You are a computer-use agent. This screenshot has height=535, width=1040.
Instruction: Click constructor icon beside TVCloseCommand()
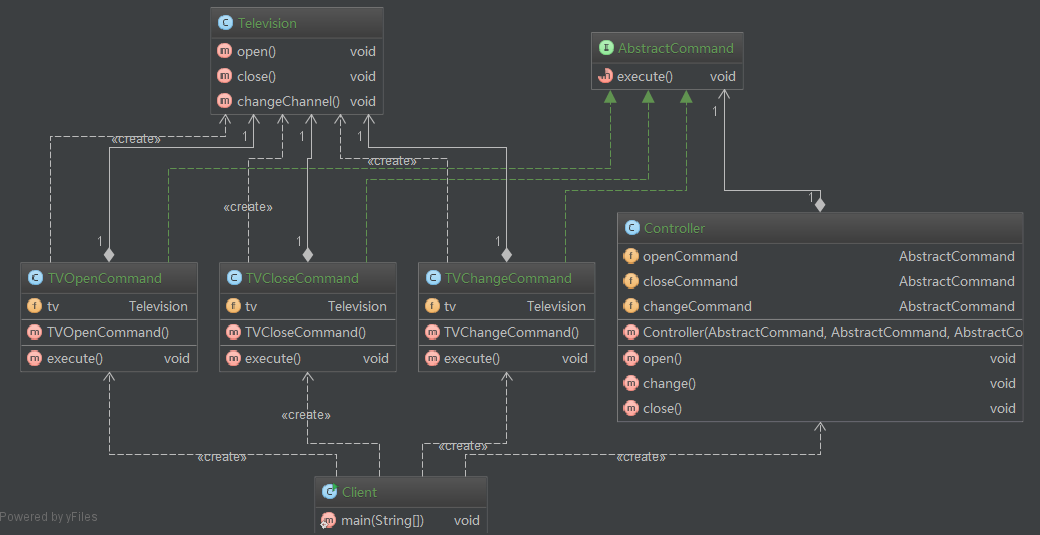pyautogui.click(x=233, y=332)
